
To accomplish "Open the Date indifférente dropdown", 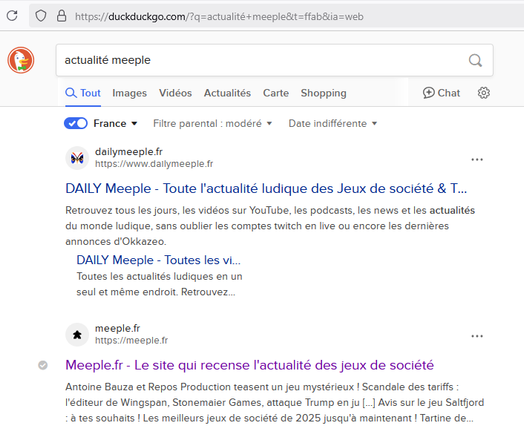I will pyautogui.click(x=333, y=124).
